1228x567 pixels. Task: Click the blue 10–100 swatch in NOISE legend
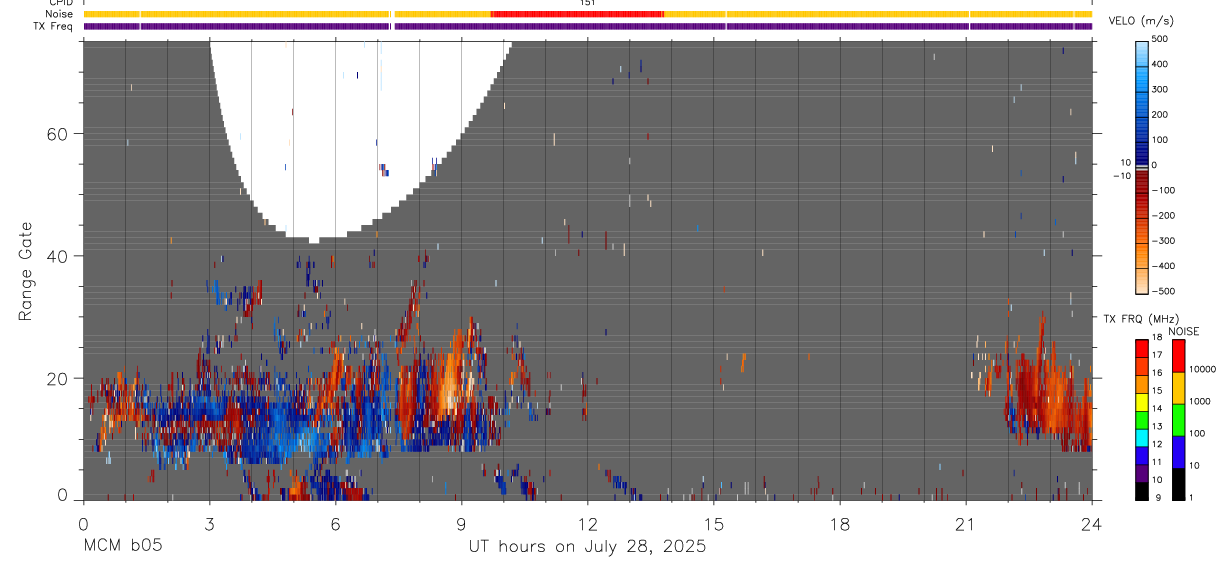(x=1178, y=451)
